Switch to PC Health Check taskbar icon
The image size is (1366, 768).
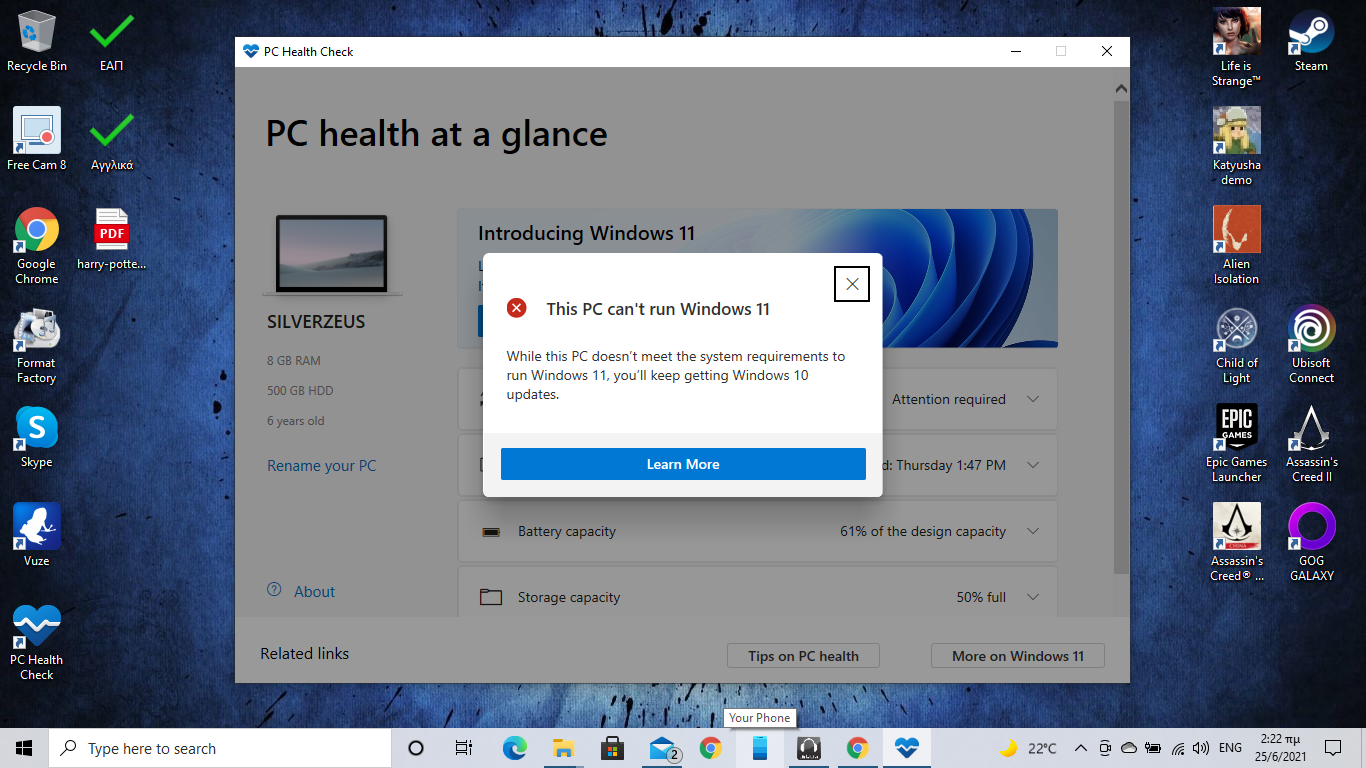click(907, 748)
